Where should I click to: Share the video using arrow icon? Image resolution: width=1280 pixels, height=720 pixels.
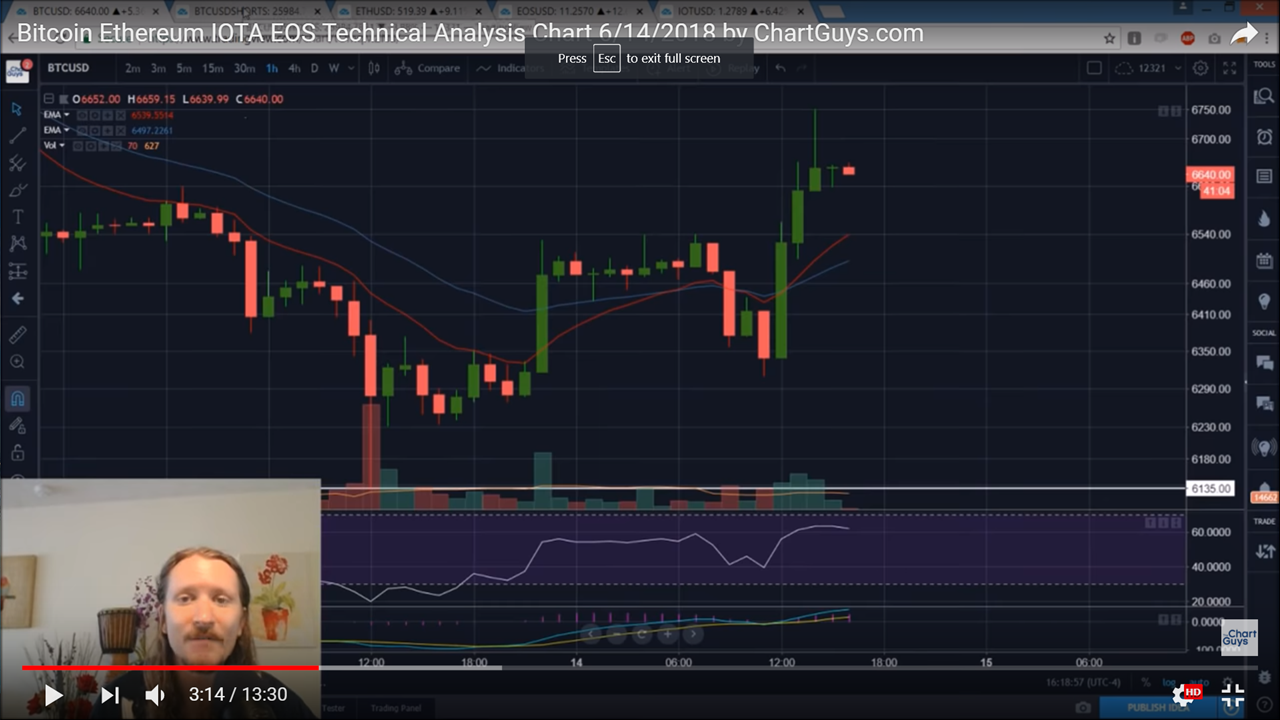[x=1243, y=35]
